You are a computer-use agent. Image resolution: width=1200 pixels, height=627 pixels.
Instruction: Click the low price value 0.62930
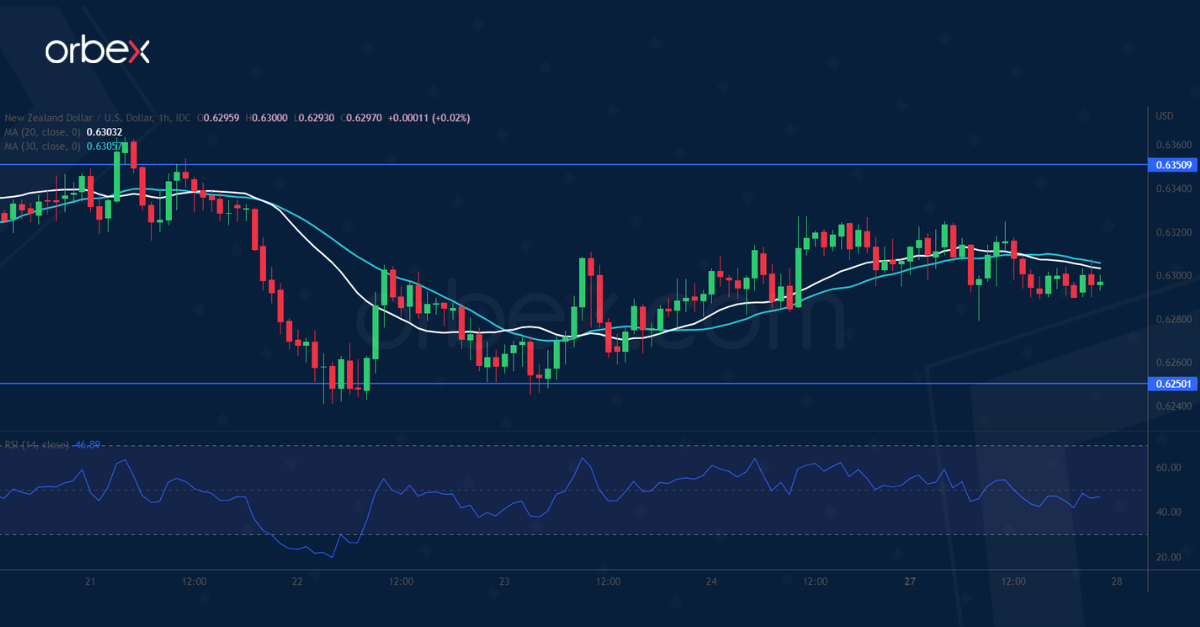click(x=314, y=118)
